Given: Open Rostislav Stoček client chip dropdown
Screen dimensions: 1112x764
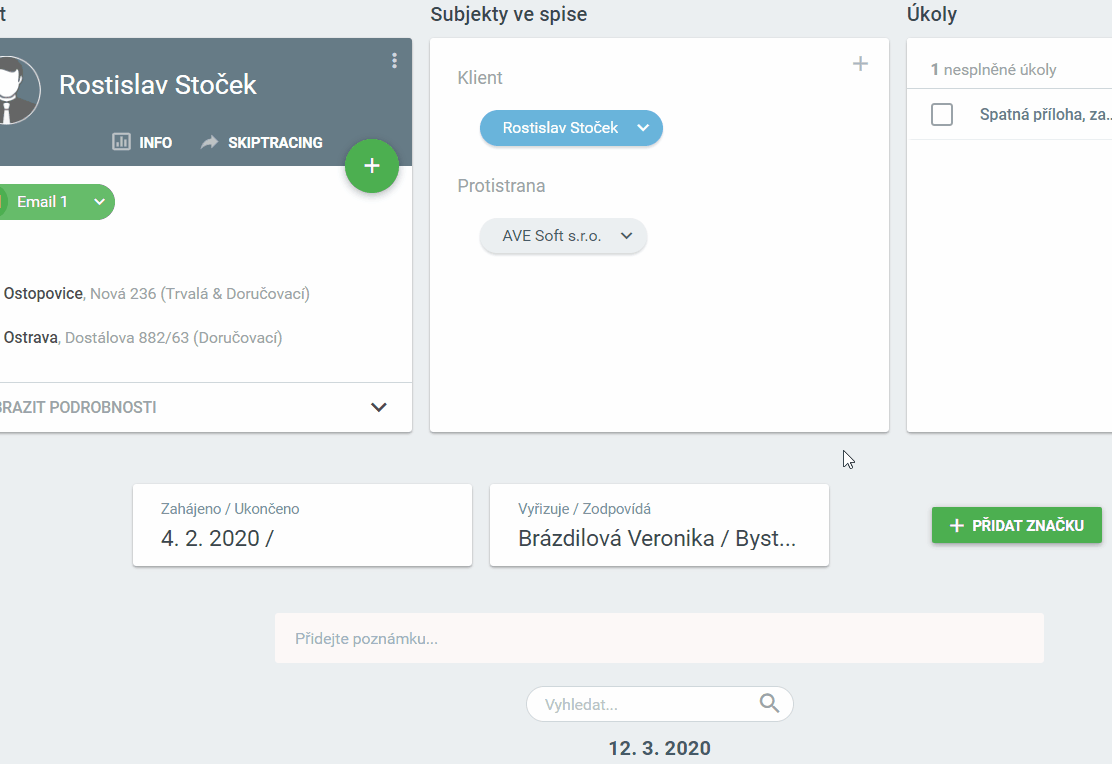Looking at the screenshot, I should 643,128.
